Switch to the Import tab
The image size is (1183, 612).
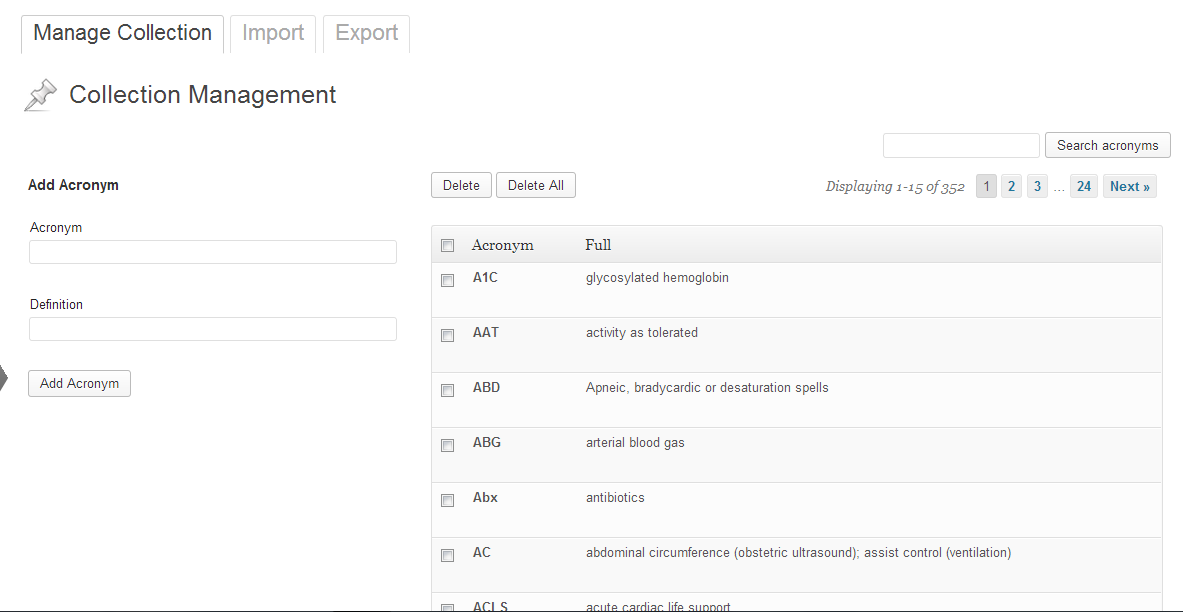[273, 34]
